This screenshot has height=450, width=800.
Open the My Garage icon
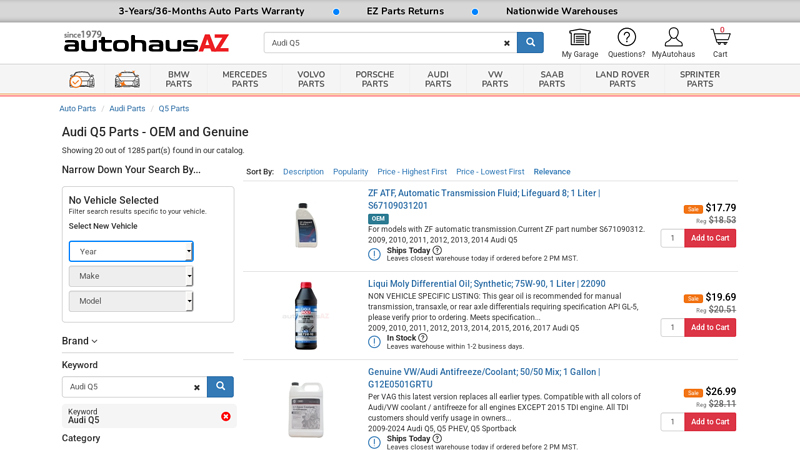click(579, 38)
